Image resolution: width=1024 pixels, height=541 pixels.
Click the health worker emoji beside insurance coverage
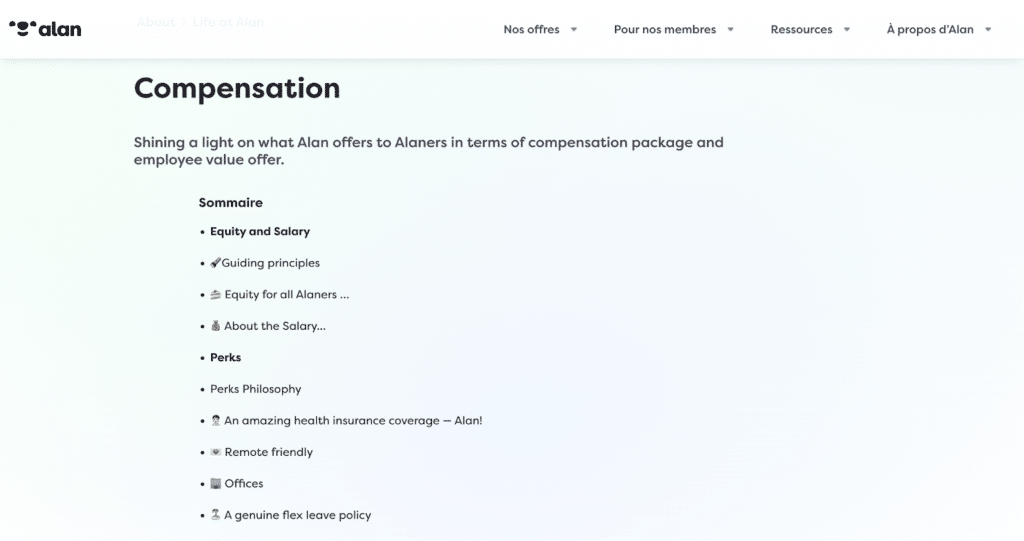pyautogui.click(x=216, y=421)
